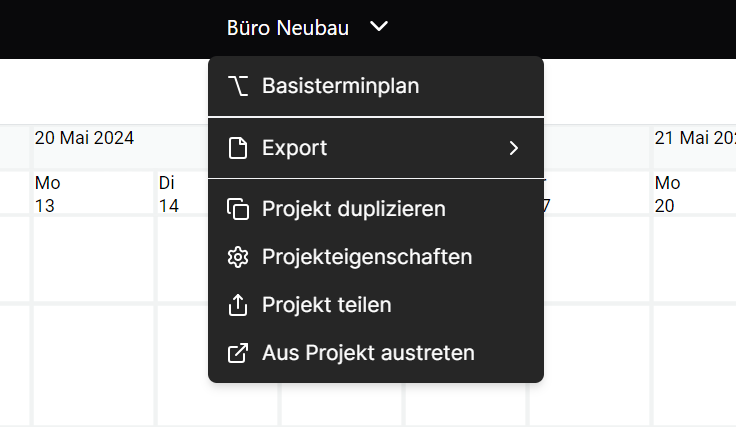
Task: Expand the Export submenu arrow
Action: [514, 148]
